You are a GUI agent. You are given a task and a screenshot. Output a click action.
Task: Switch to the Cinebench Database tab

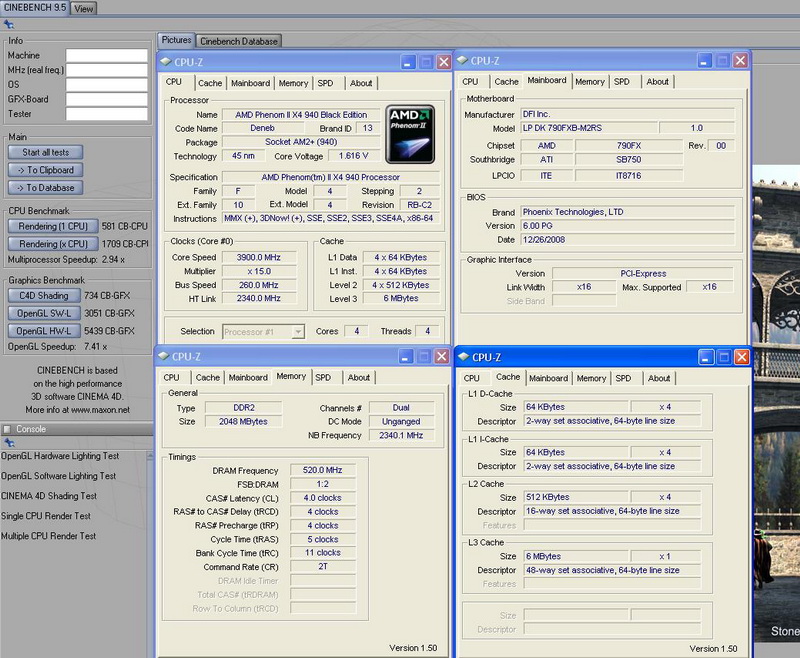point(239,41)
